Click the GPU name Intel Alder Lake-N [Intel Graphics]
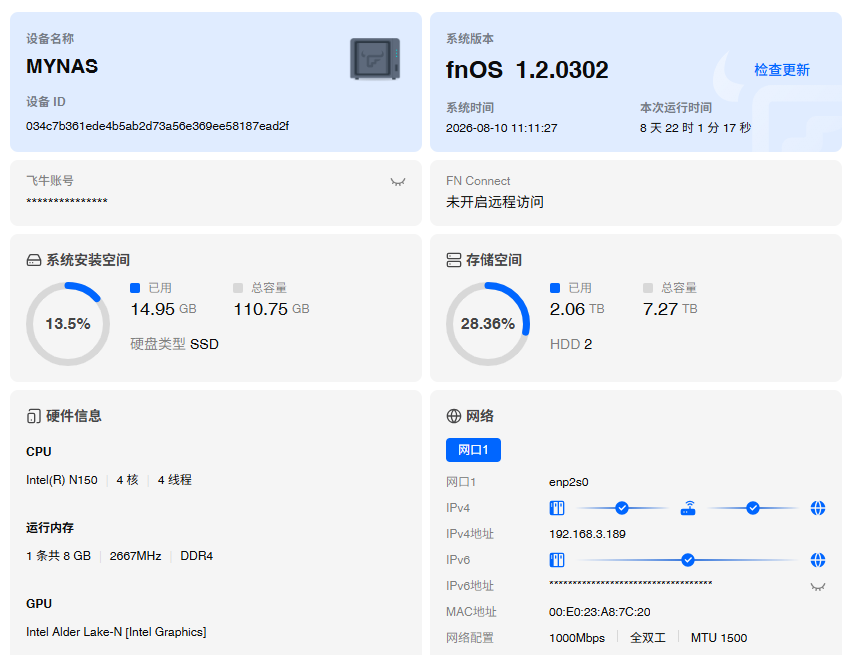 pyautogui.click(x=116, y=632)
